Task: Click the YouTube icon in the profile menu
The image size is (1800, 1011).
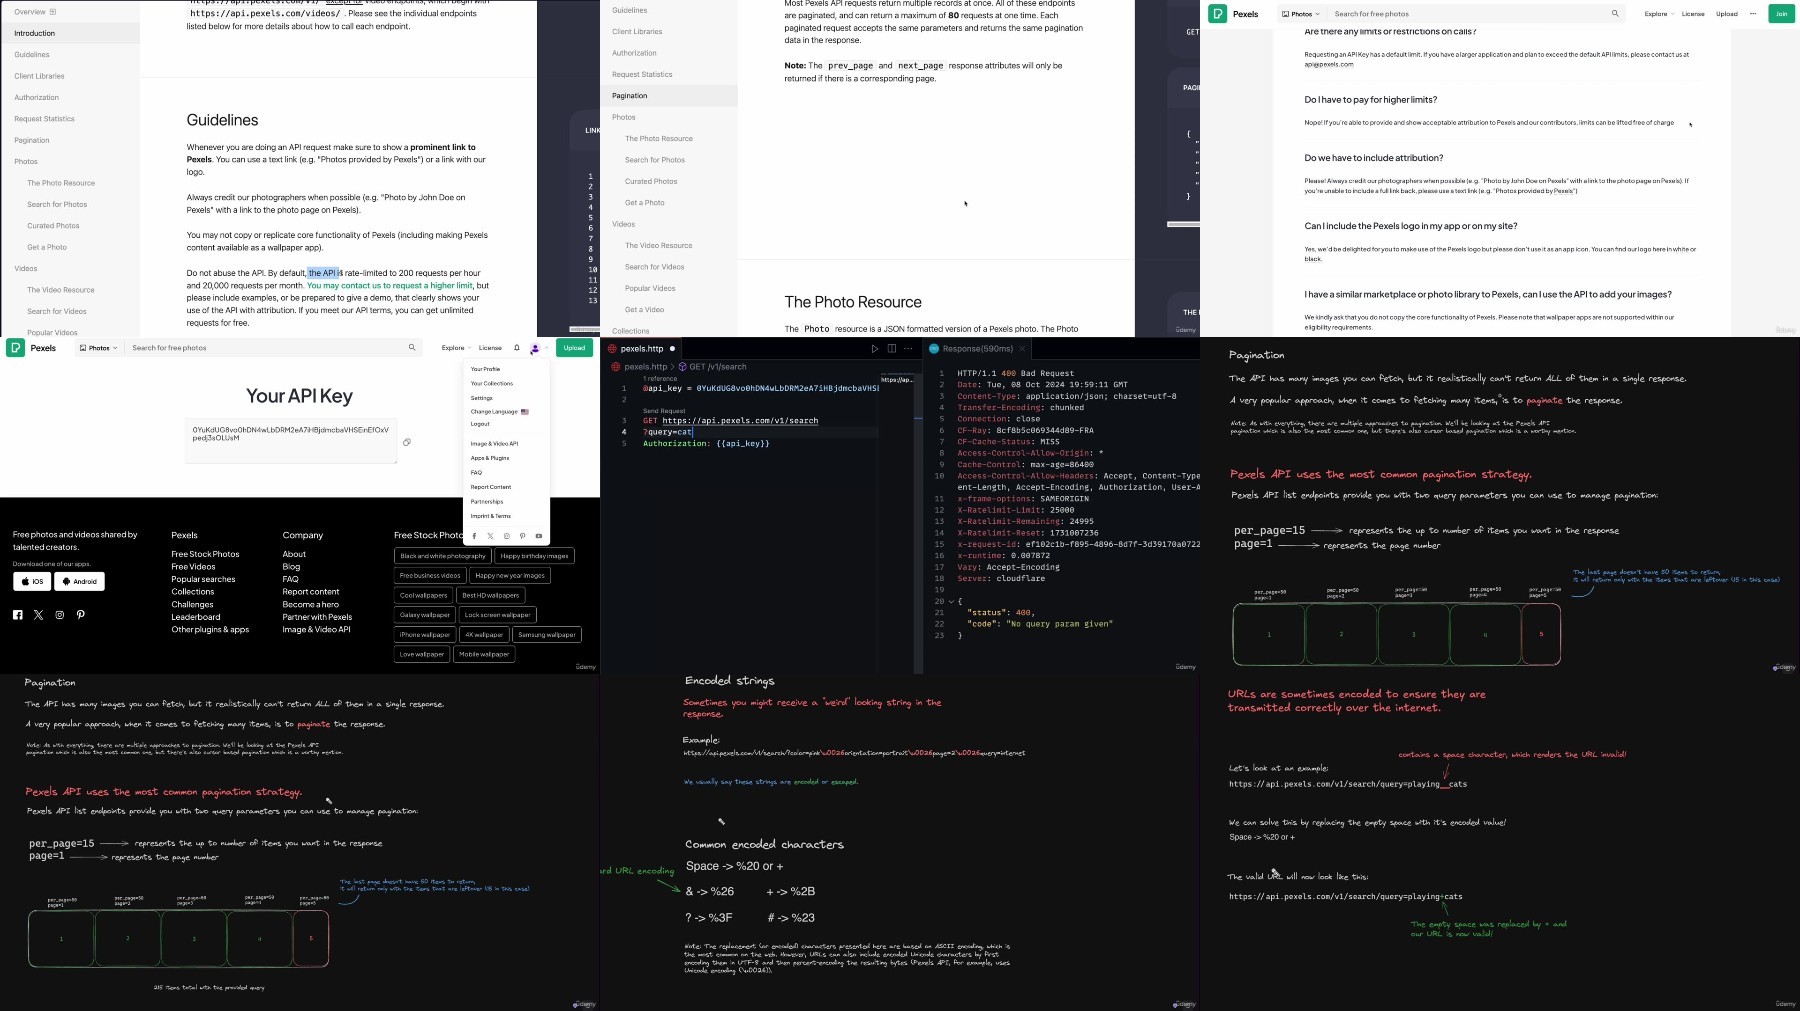Action: point(538,536)
